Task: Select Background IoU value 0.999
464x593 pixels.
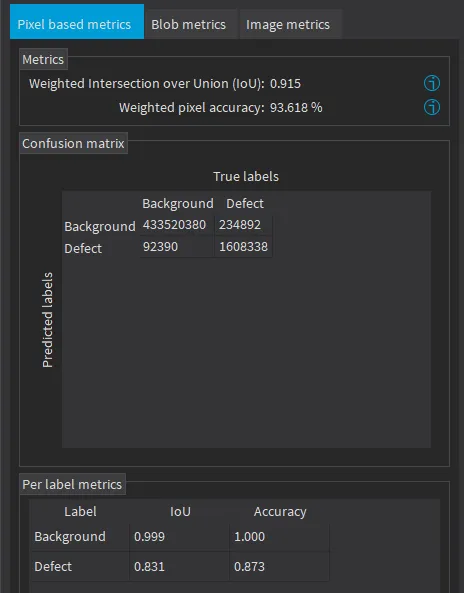Action: [179, 537]
